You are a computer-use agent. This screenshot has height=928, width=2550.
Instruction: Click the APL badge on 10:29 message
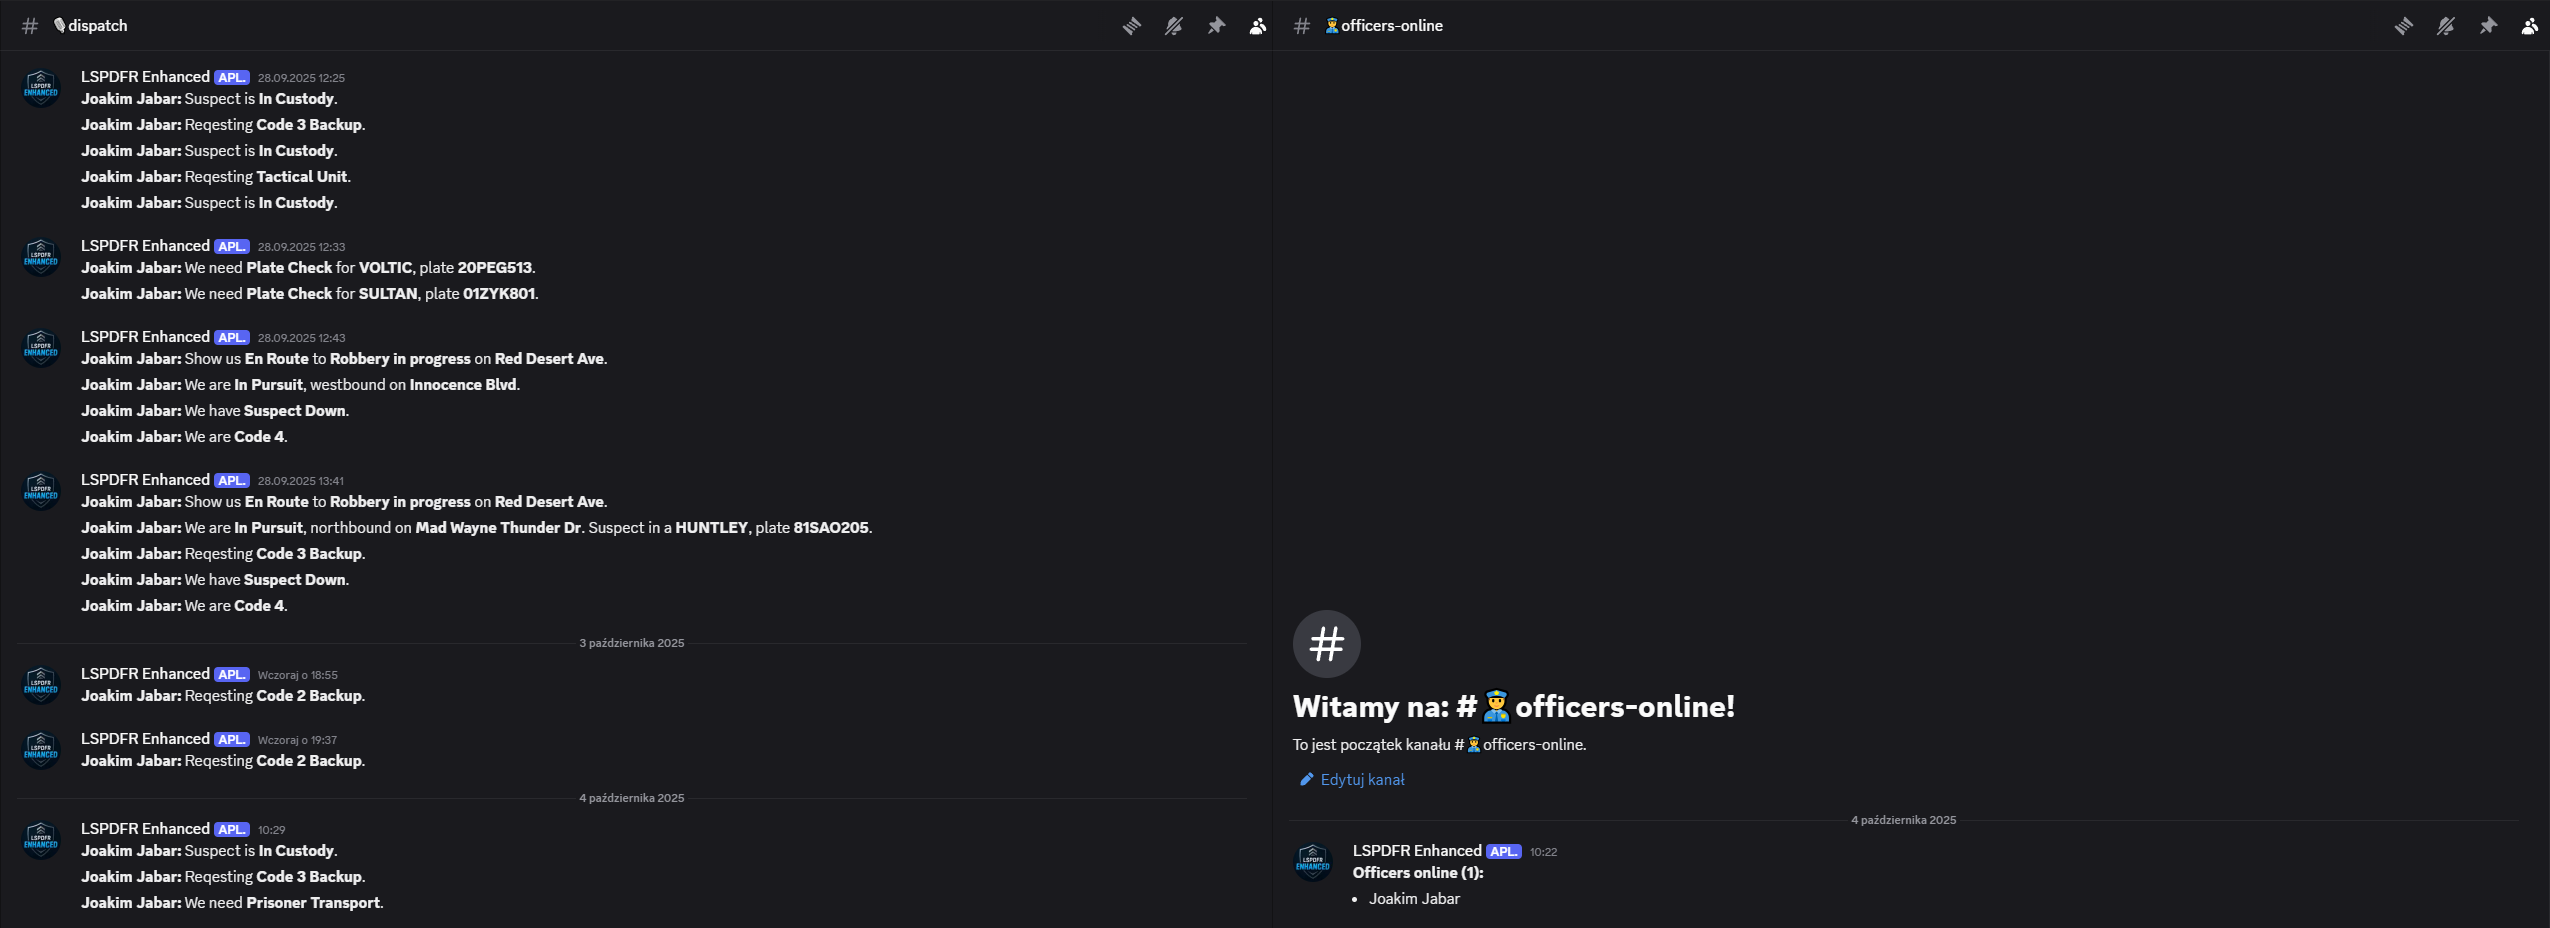point(232,830)
